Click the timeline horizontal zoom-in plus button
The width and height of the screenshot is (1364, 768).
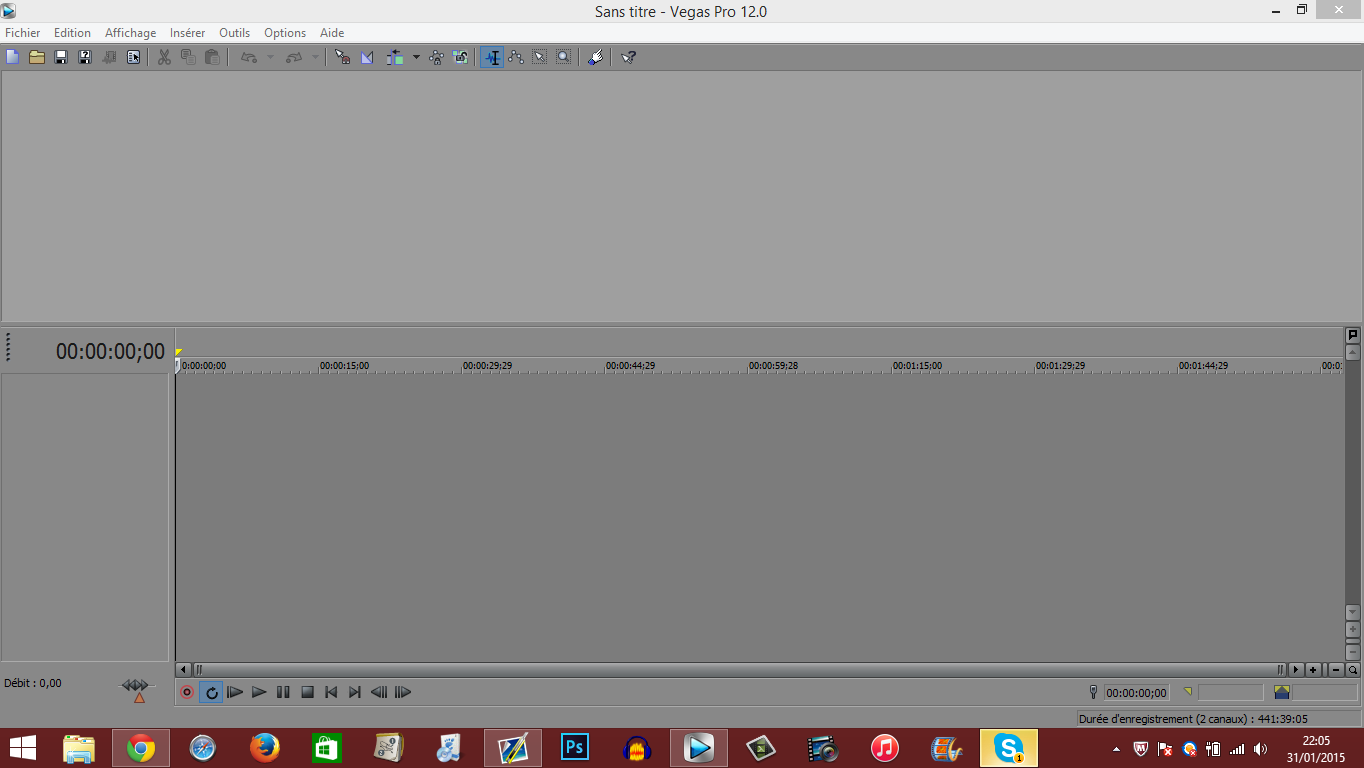pyautogui.click(x=1313, y=670)
